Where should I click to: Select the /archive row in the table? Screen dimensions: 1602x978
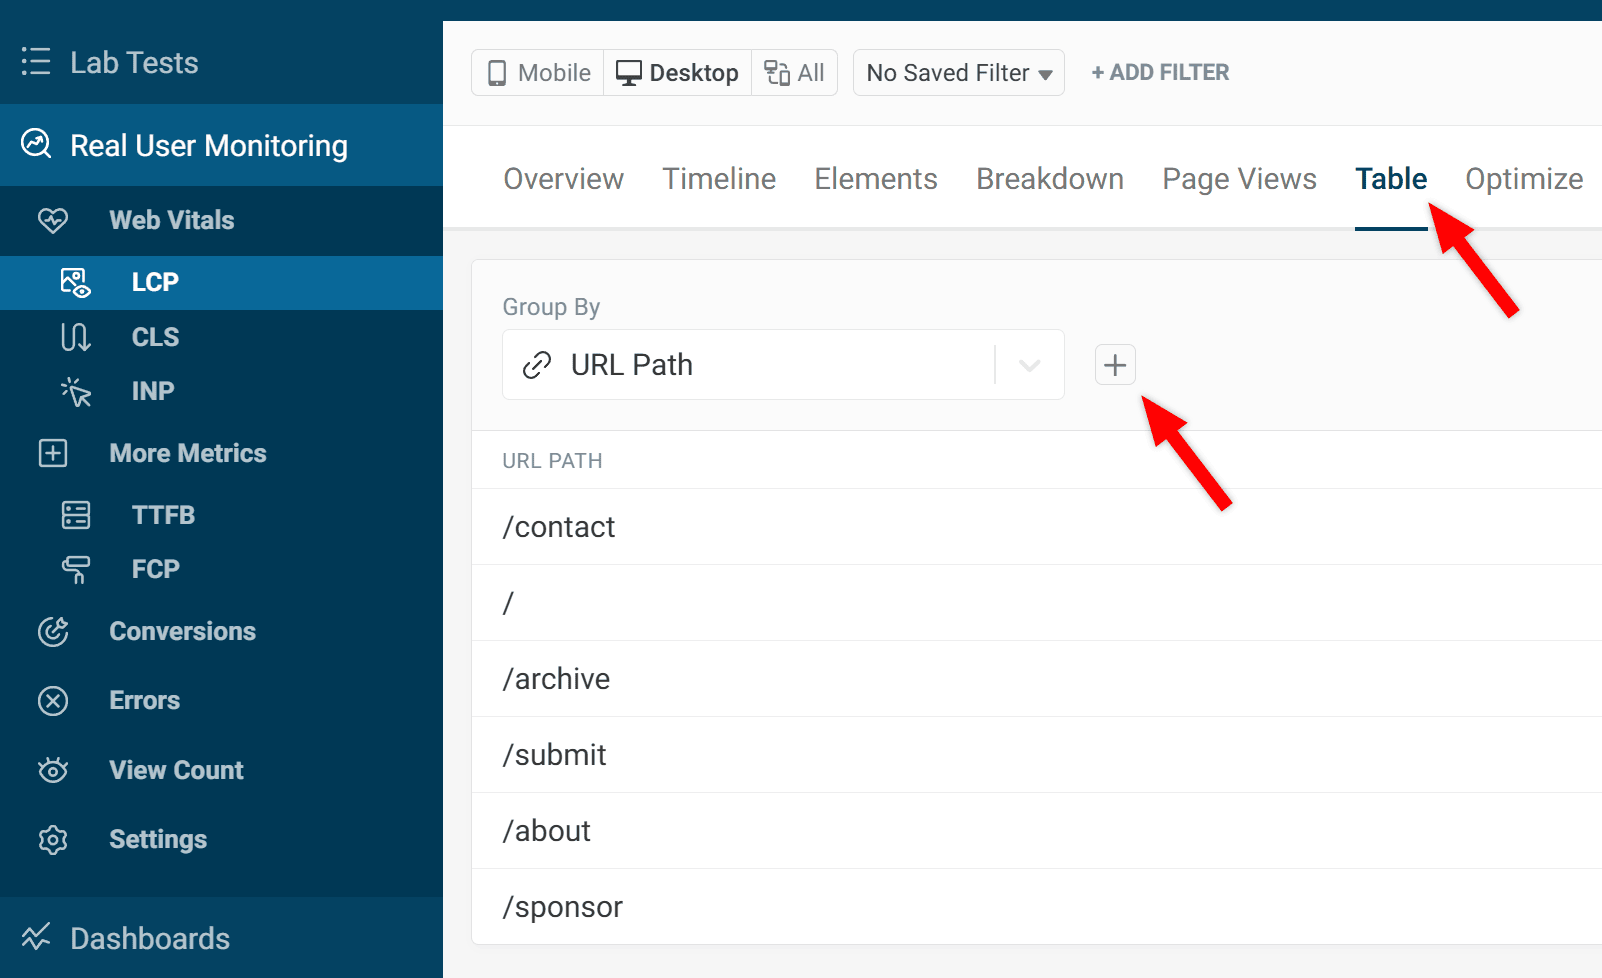pyautogui.click(x=557, y=678)
